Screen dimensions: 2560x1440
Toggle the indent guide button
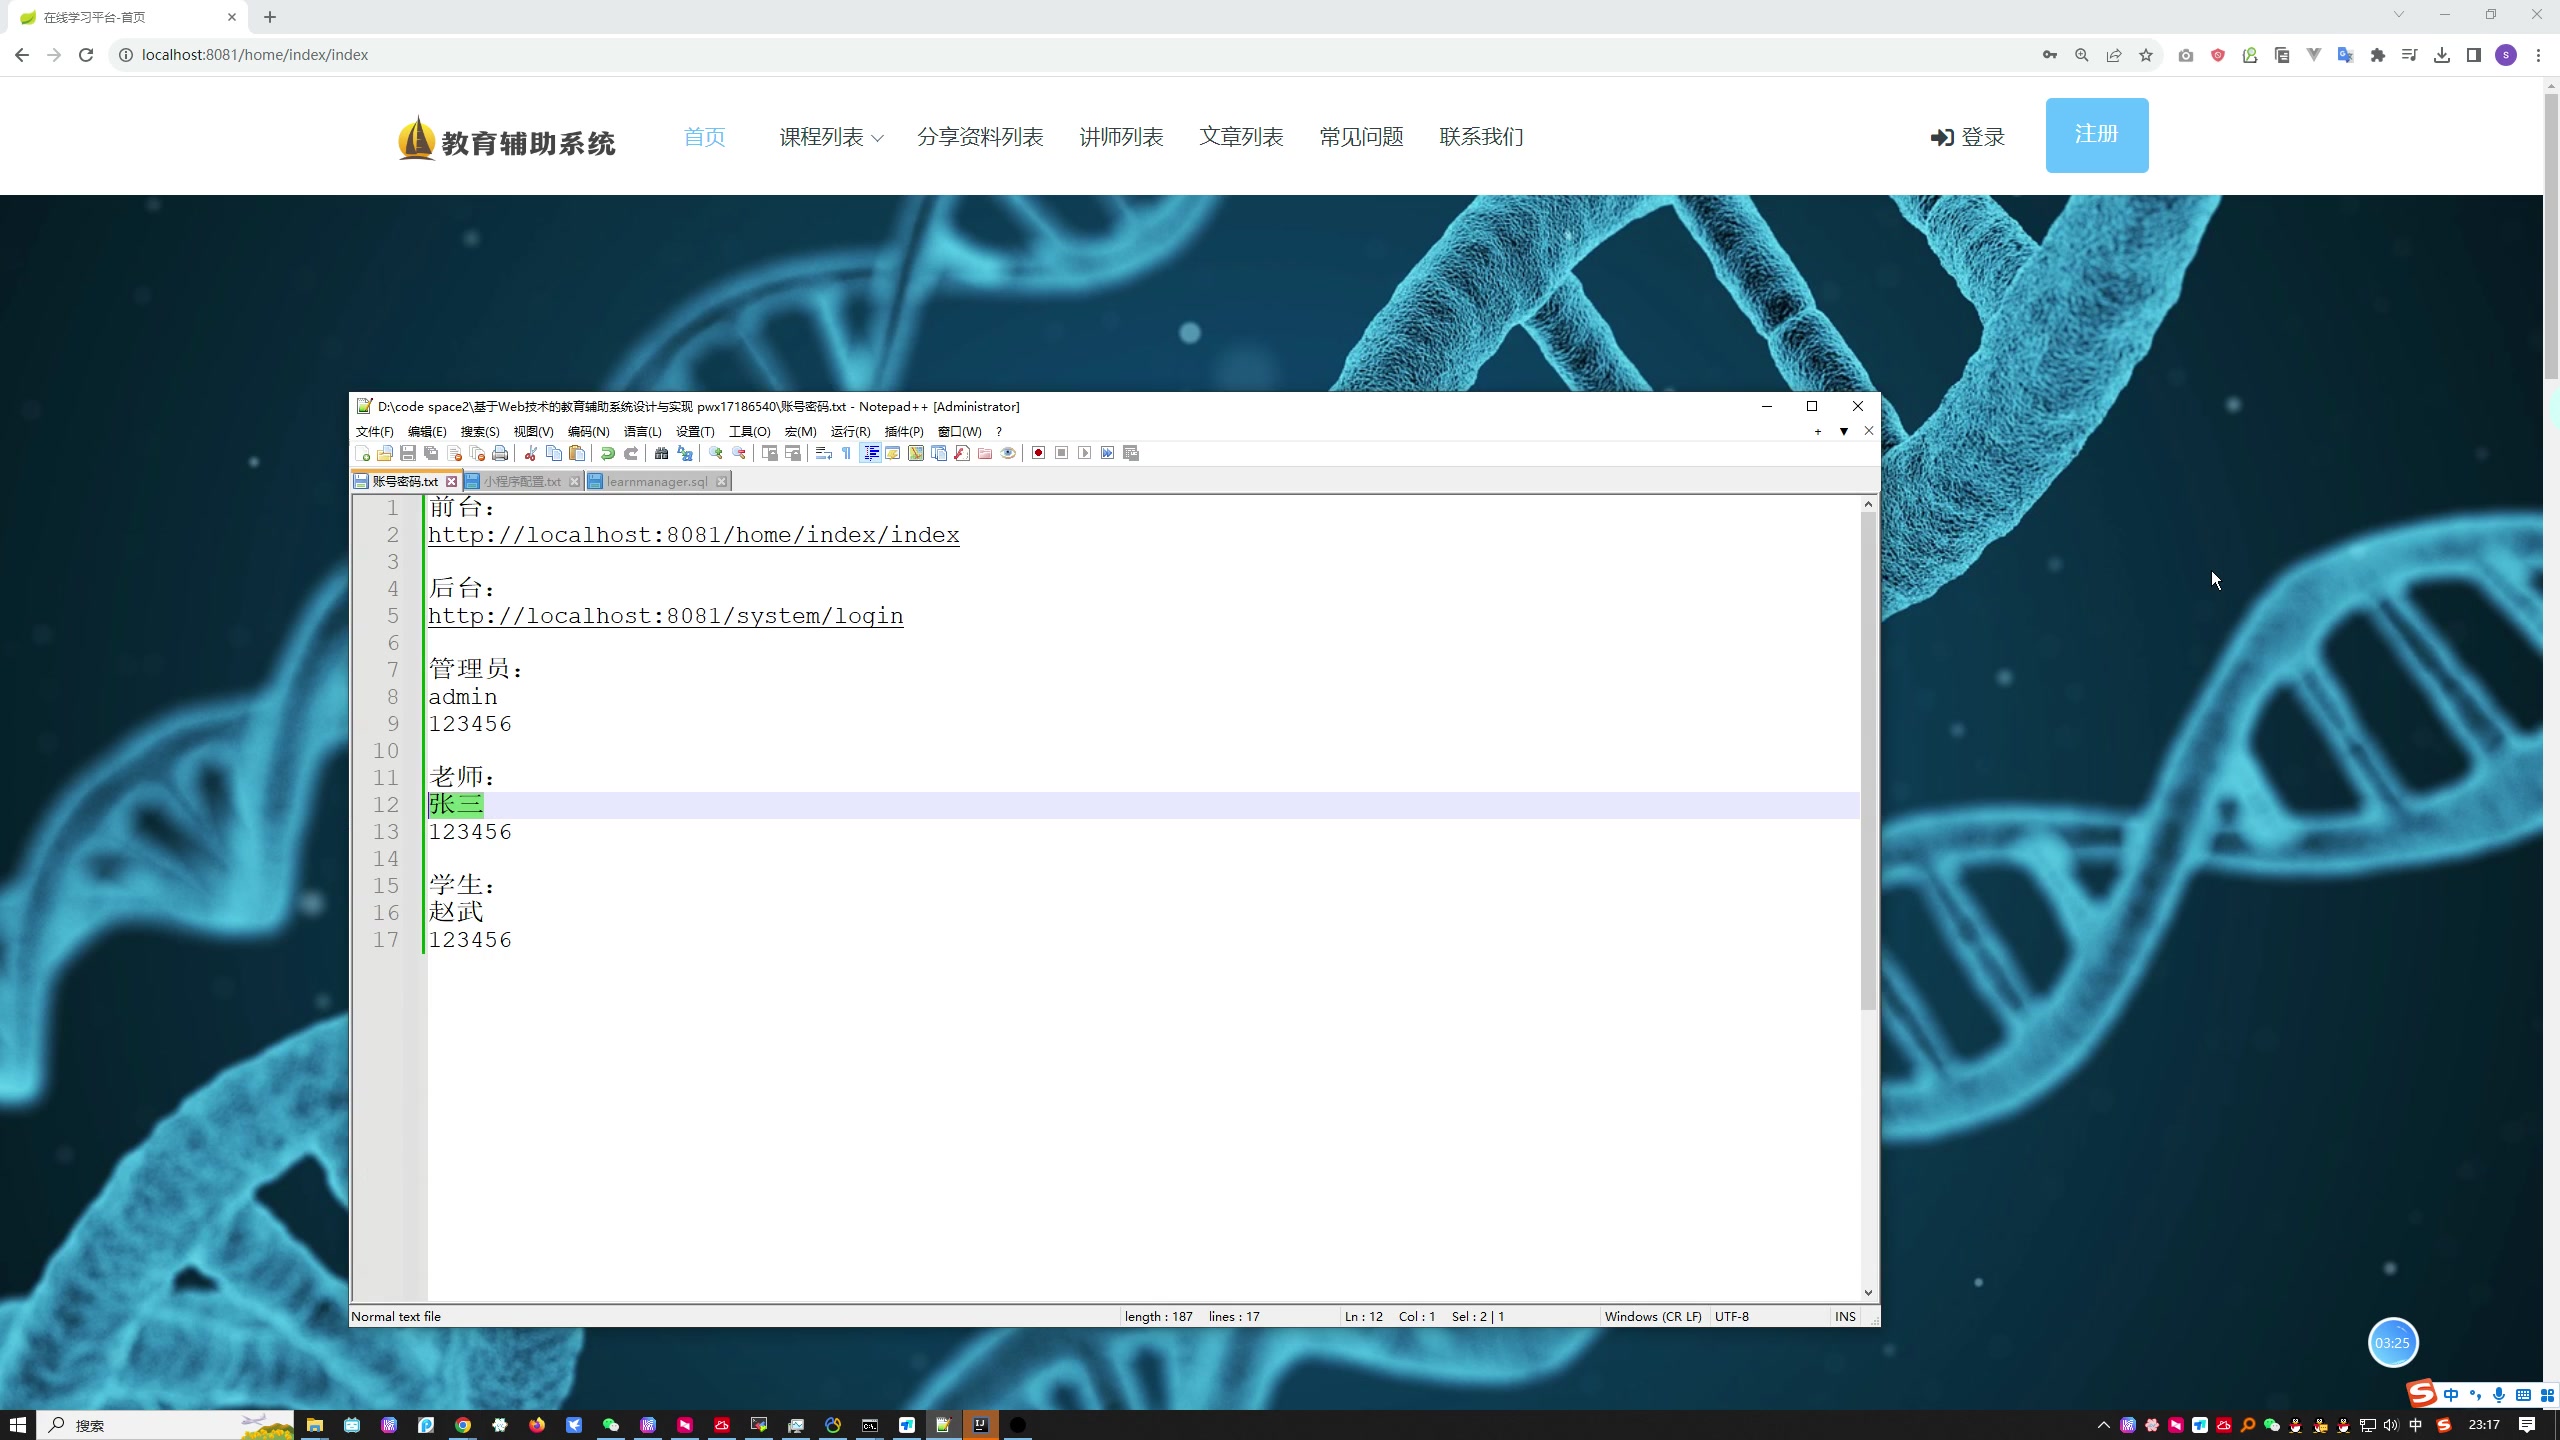[x=870, y=454]
